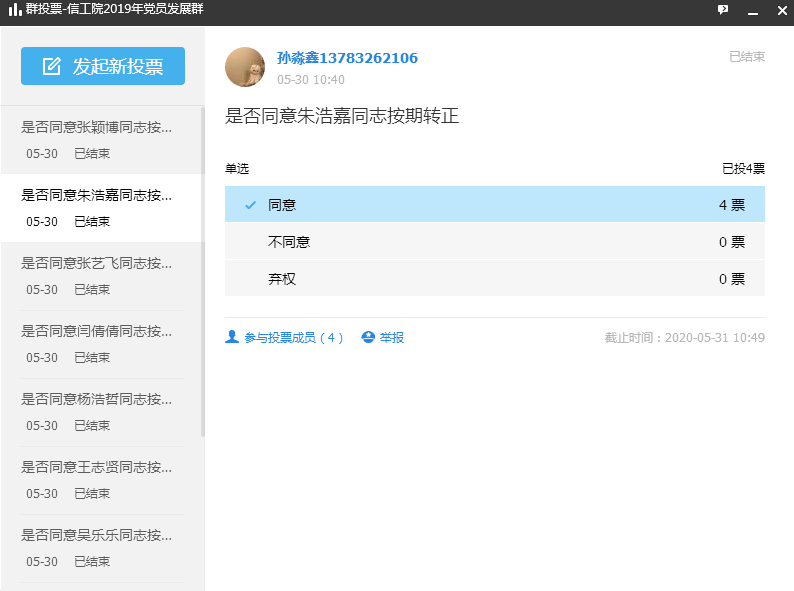Close the 群投票 window
The height and width of the screenshot is (591, 794).
pyautogui.click(x=782, y=11)
